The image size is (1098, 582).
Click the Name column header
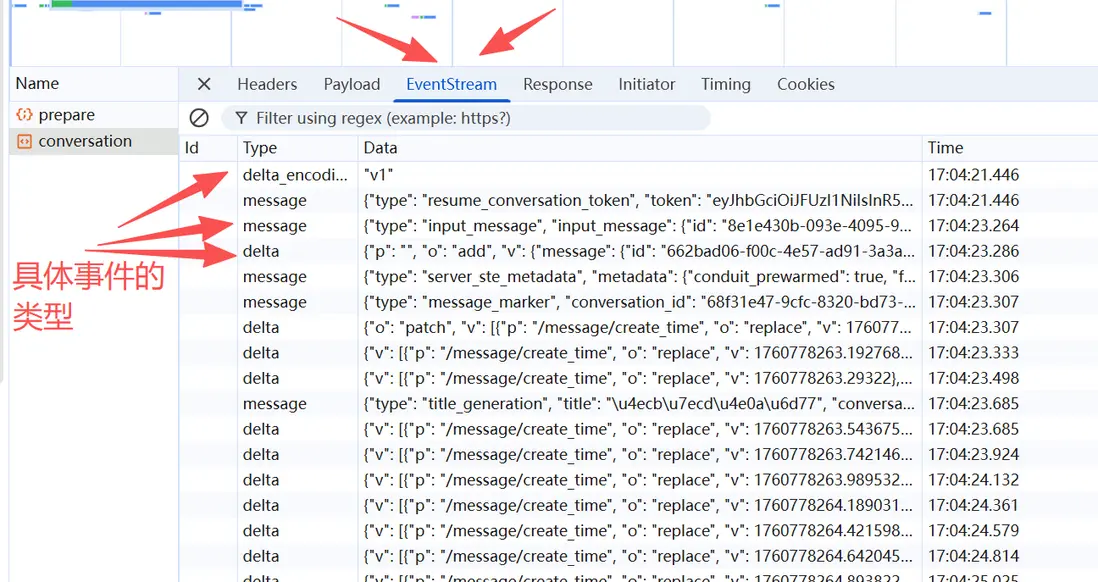pyautogui.click(x=37, y=84)
